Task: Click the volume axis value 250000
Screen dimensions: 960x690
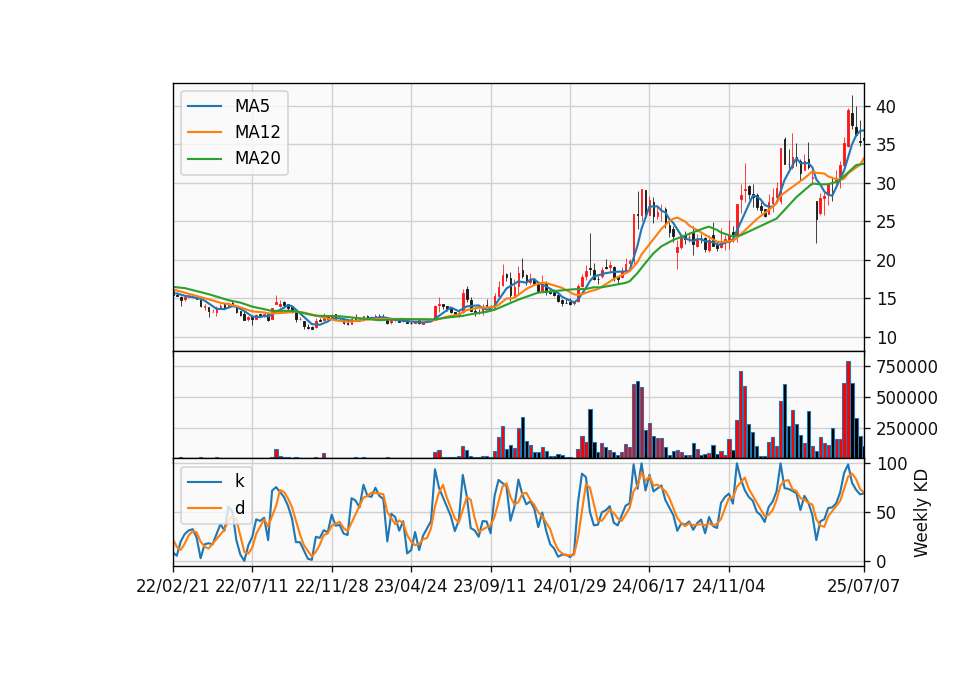Action: click(x=906, y=429)
